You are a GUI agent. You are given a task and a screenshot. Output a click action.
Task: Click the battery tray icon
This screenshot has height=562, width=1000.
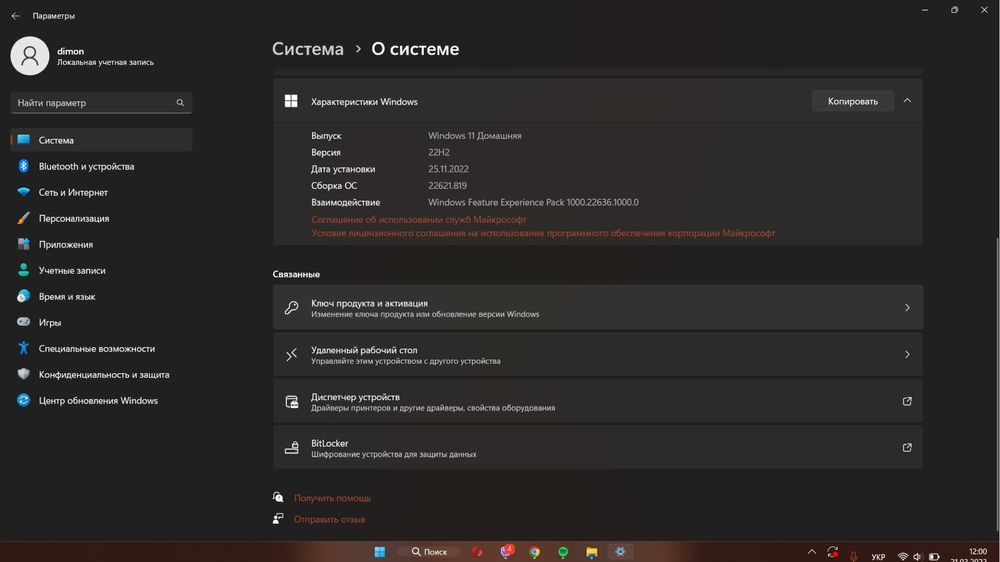[x=934, y=557]
